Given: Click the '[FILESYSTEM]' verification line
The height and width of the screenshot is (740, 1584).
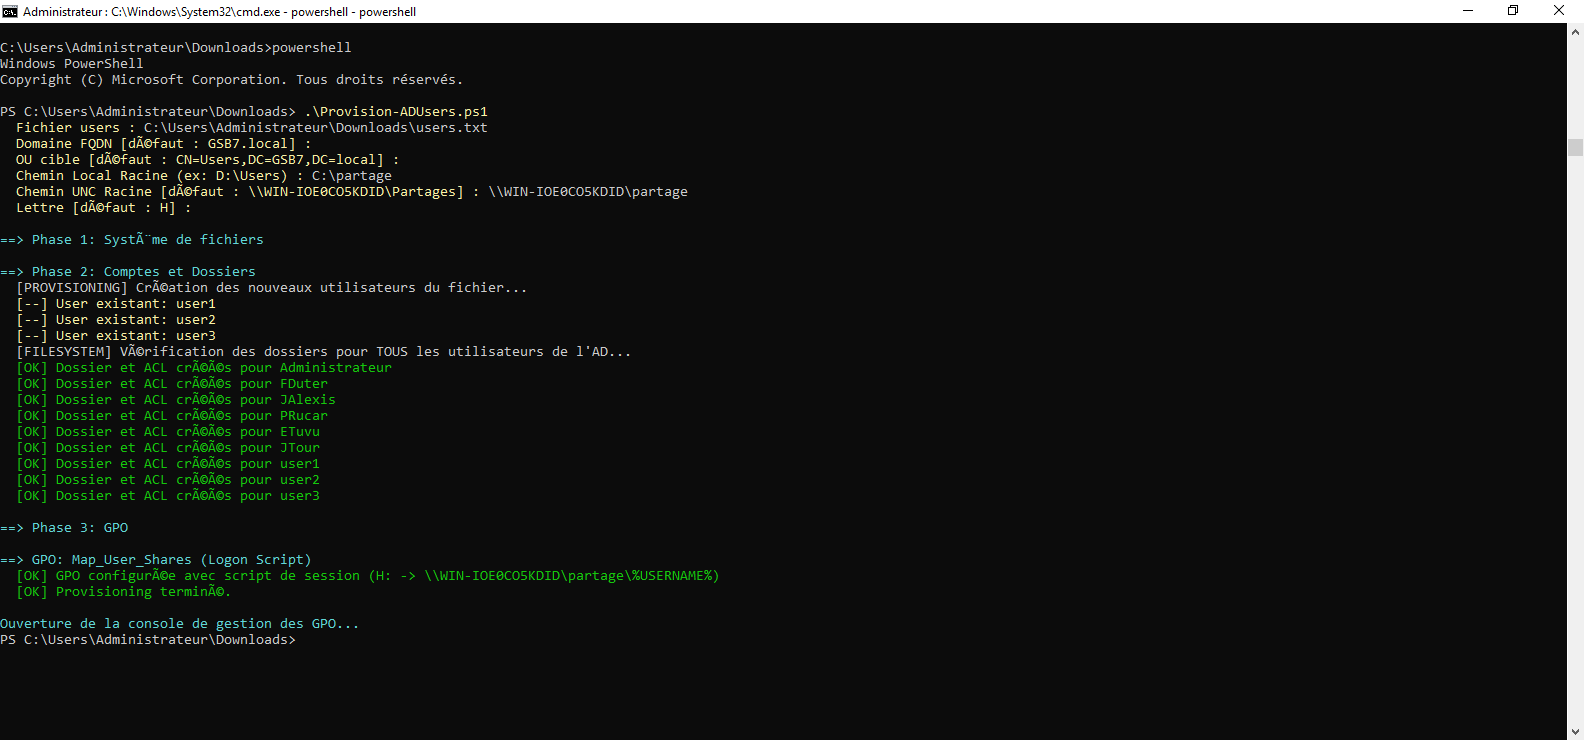Looking at the screenshot, I should point(324,351).
